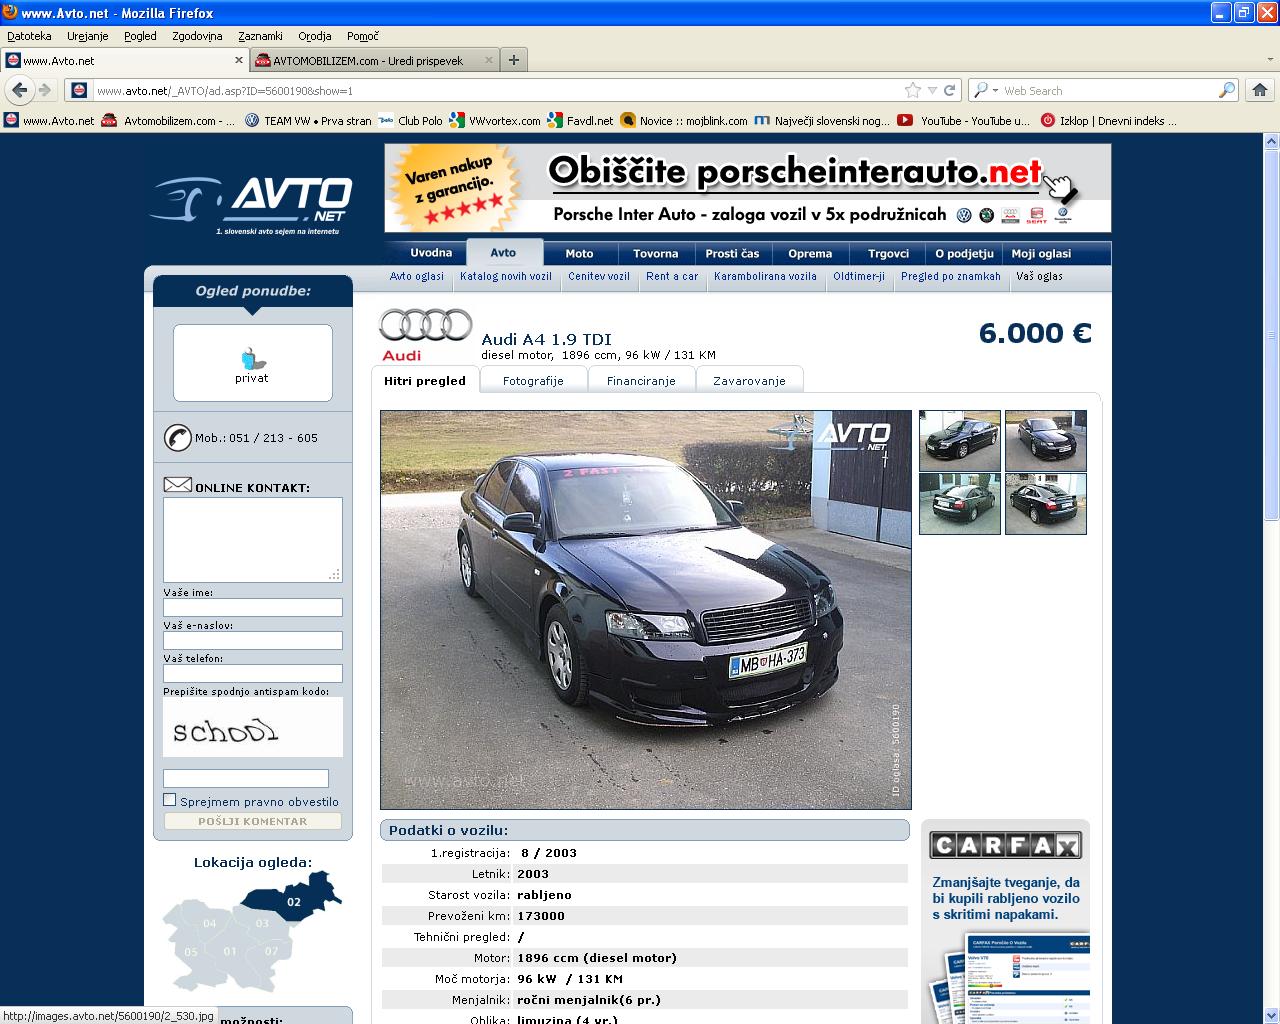Open the Izklop Dnevni indeks bookmark
This screenshot has width=1280, height=1024.
pos(1108,120)
